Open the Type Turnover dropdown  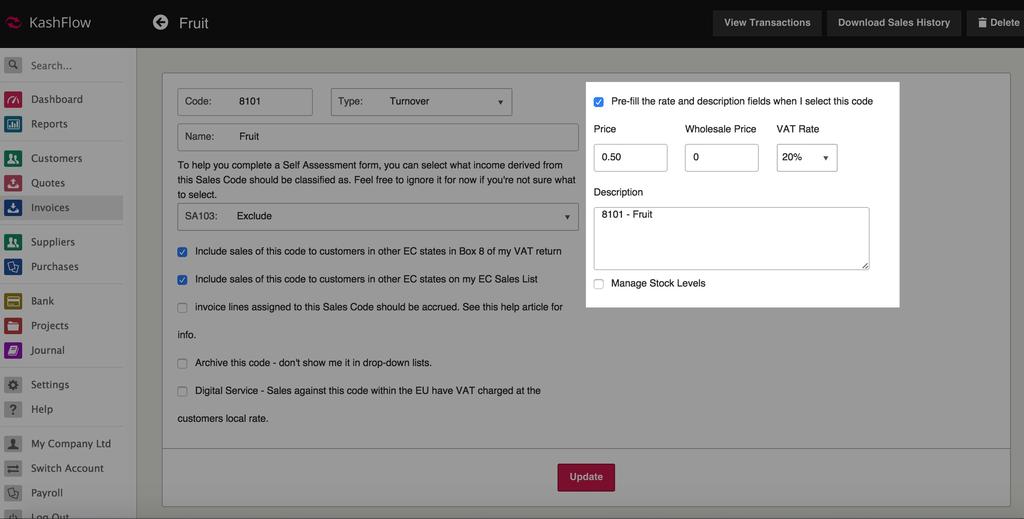421,102
